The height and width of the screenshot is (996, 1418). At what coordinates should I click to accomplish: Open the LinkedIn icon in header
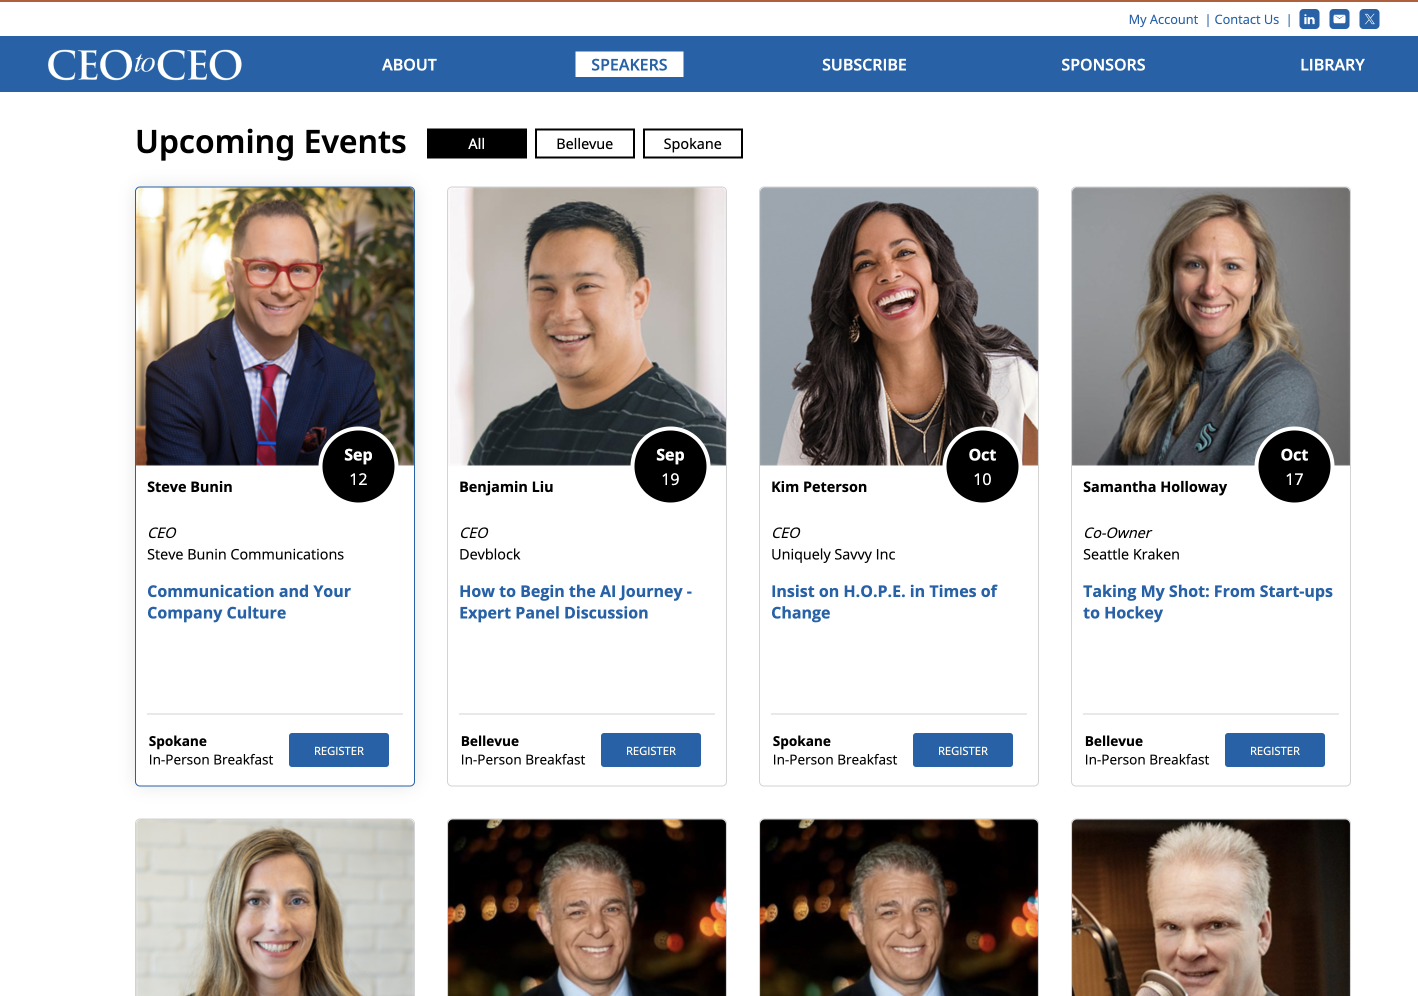click(1309, 19)
